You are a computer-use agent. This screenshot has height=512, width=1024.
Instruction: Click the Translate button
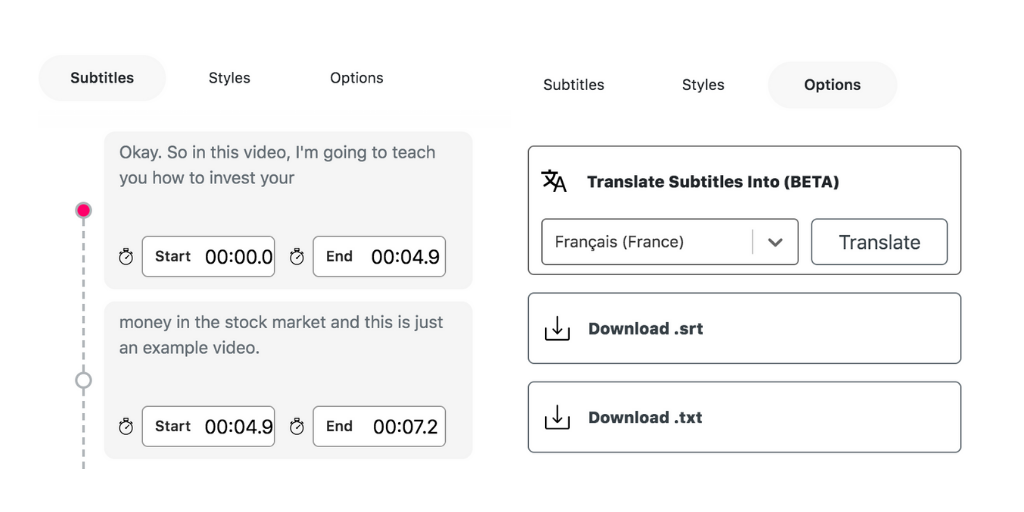[x=880, y=242]
